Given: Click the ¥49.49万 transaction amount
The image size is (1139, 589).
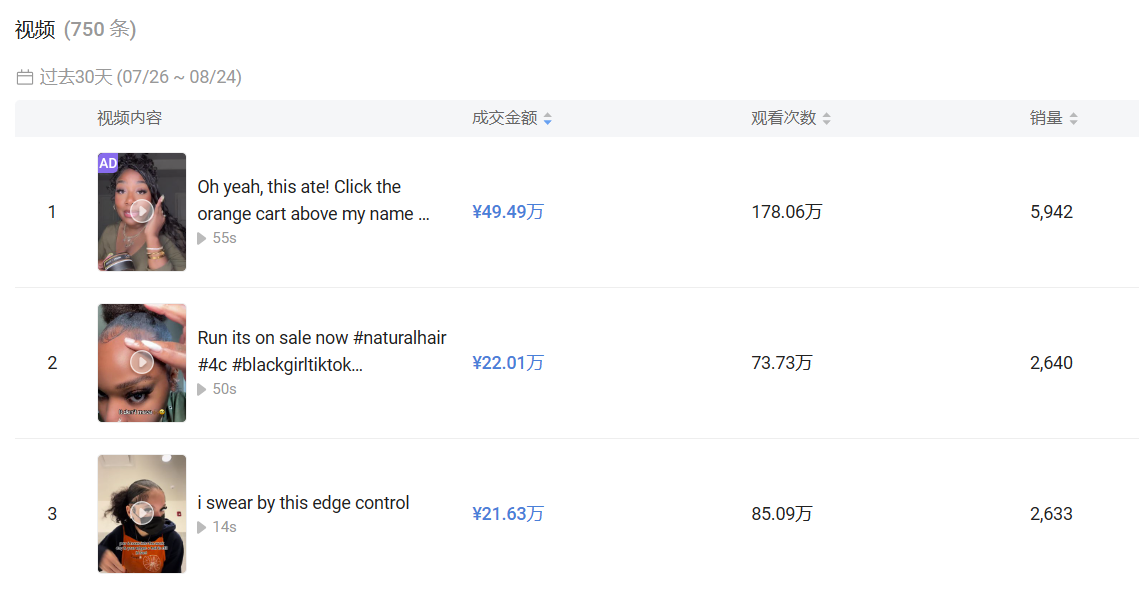Looking at the screenshot, I should tap(508, 212).
